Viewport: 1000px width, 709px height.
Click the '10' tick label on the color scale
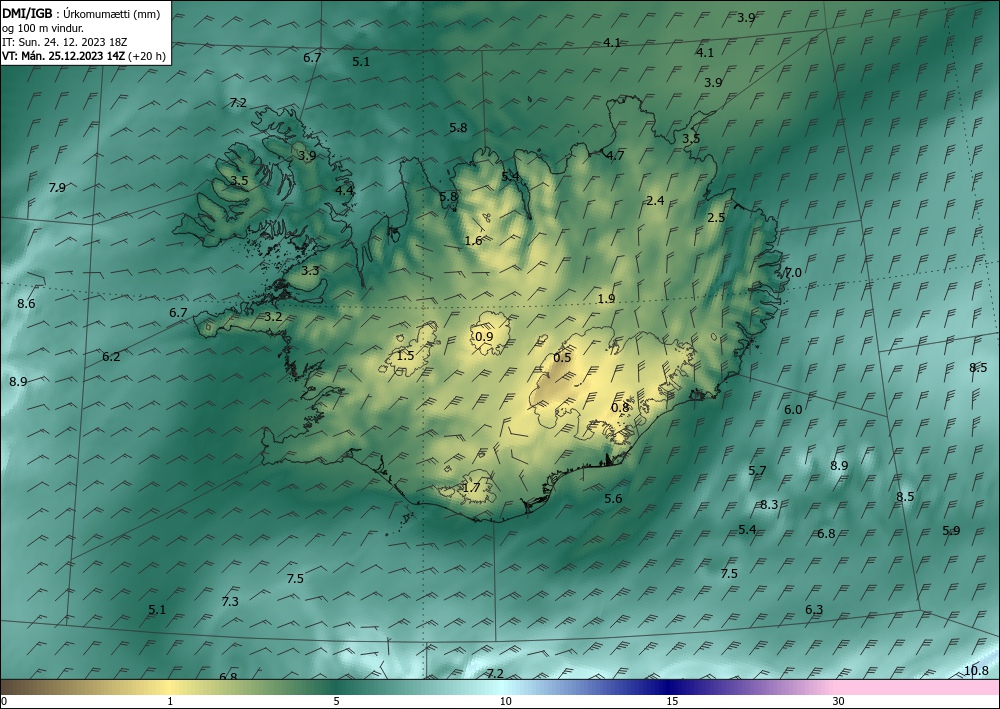click(x=505, y=702)
